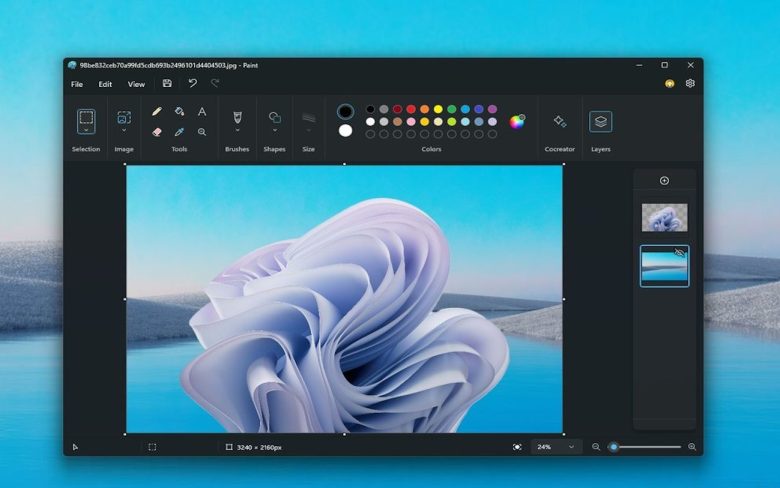Viewport: 780px width, 488px height.
Task: Select the Color picker eyedropper tool
Action: pyautogui.click(x=179, y=132)
